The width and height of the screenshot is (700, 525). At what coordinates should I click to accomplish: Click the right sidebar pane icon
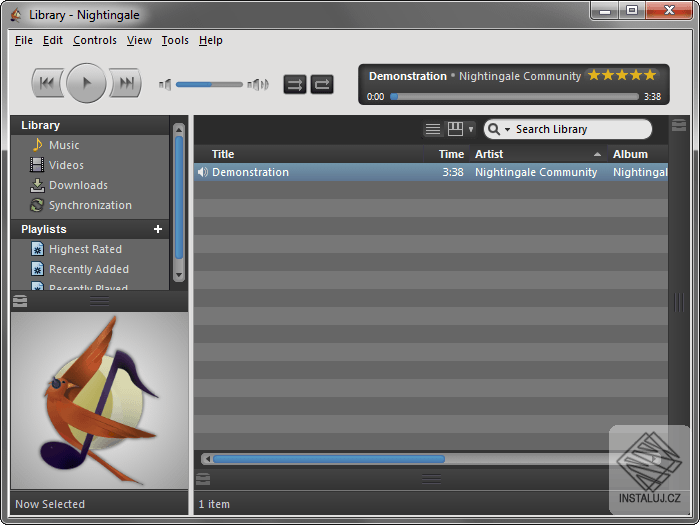679,125
